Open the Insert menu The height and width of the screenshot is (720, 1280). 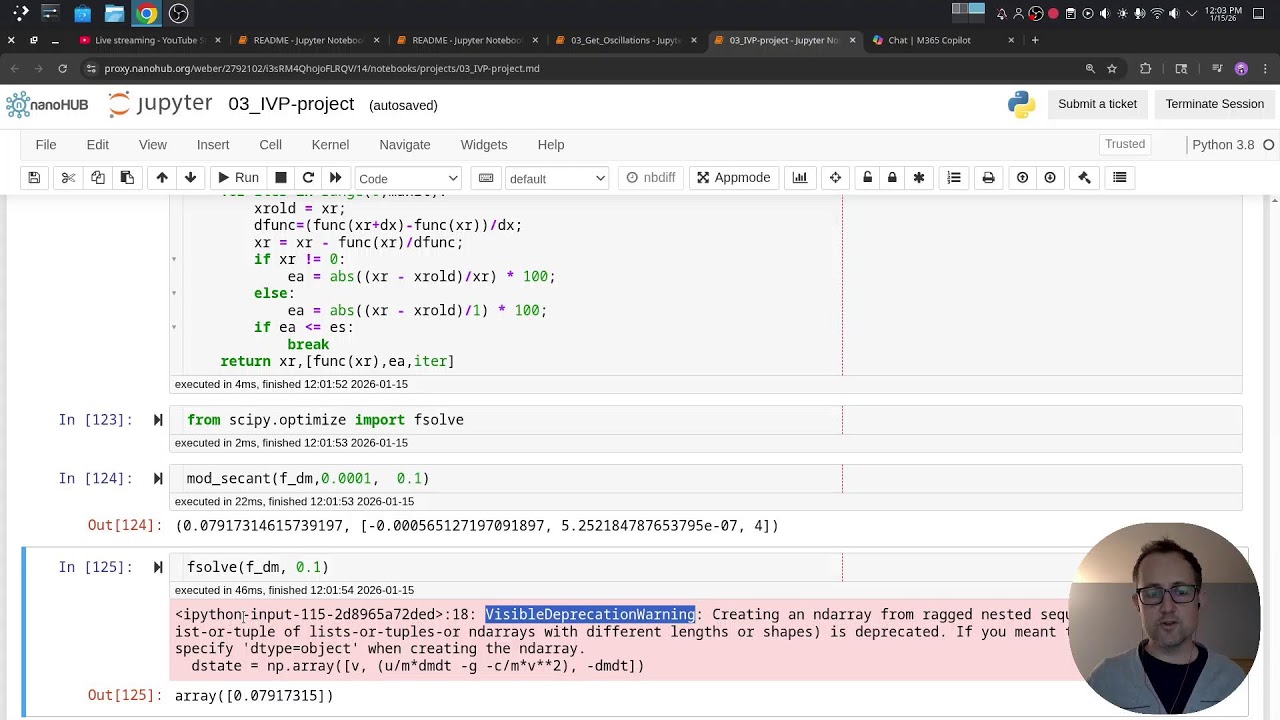pos(213,145)
